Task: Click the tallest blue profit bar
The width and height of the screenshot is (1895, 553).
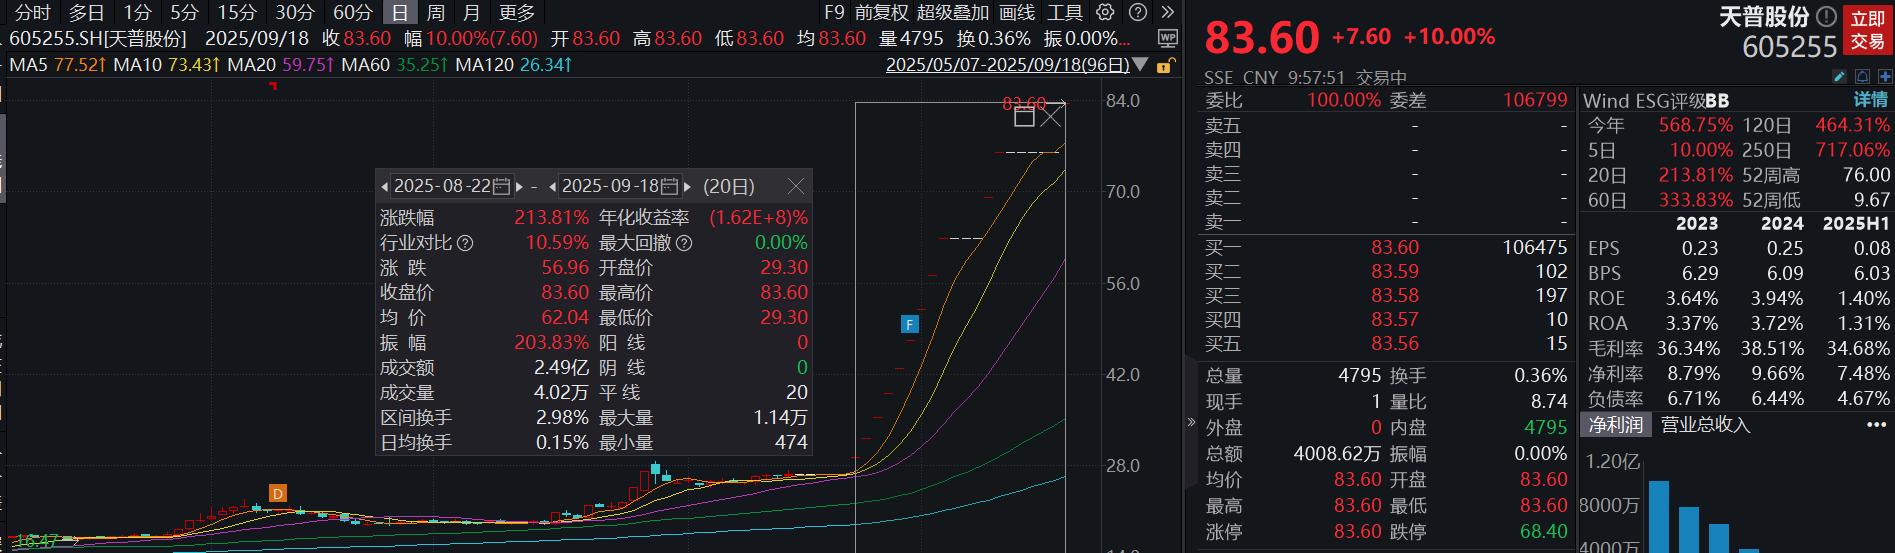Action: [x=1659, y=517]
